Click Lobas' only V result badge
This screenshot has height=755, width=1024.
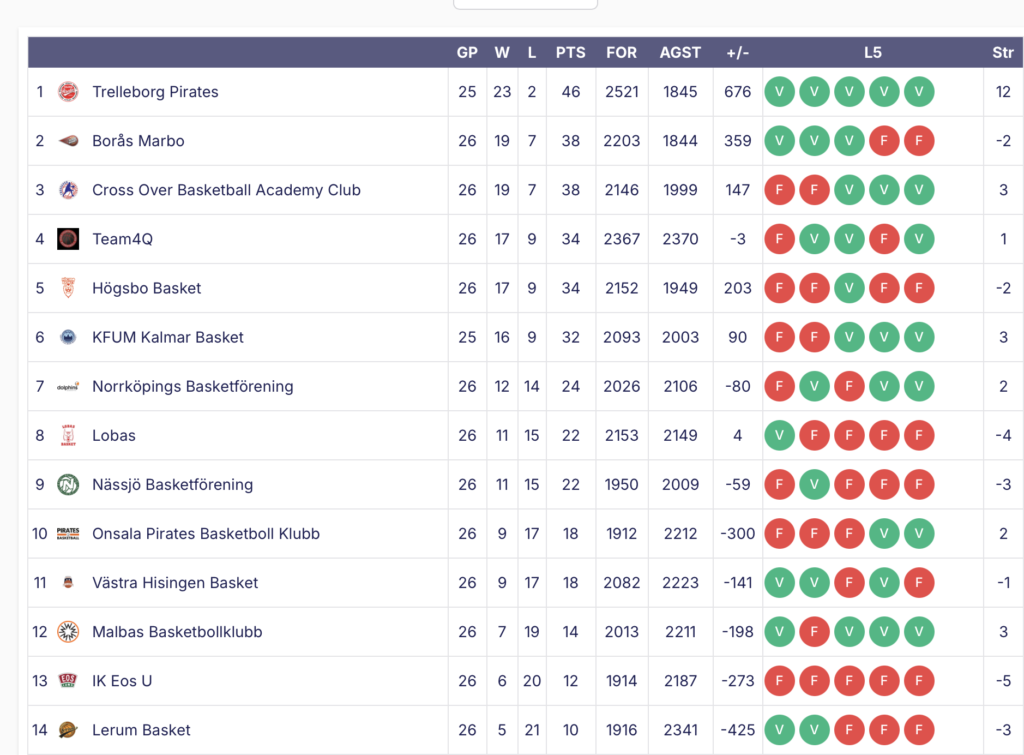779,436
